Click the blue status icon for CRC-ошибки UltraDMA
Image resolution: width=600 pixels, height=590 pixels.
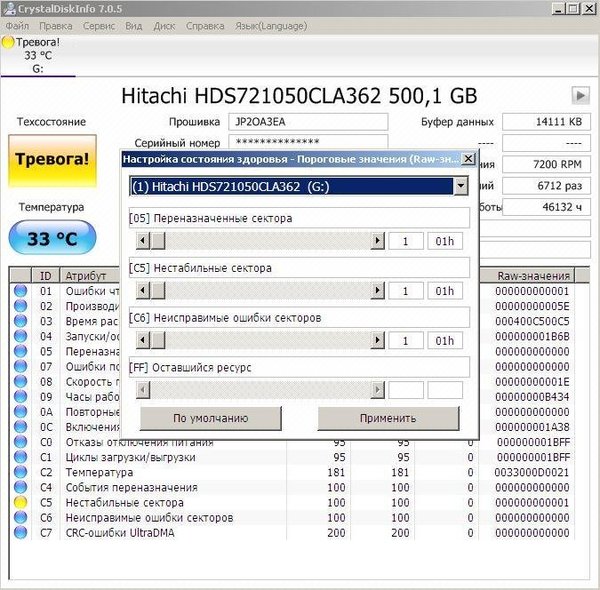[x=21, y=533]
